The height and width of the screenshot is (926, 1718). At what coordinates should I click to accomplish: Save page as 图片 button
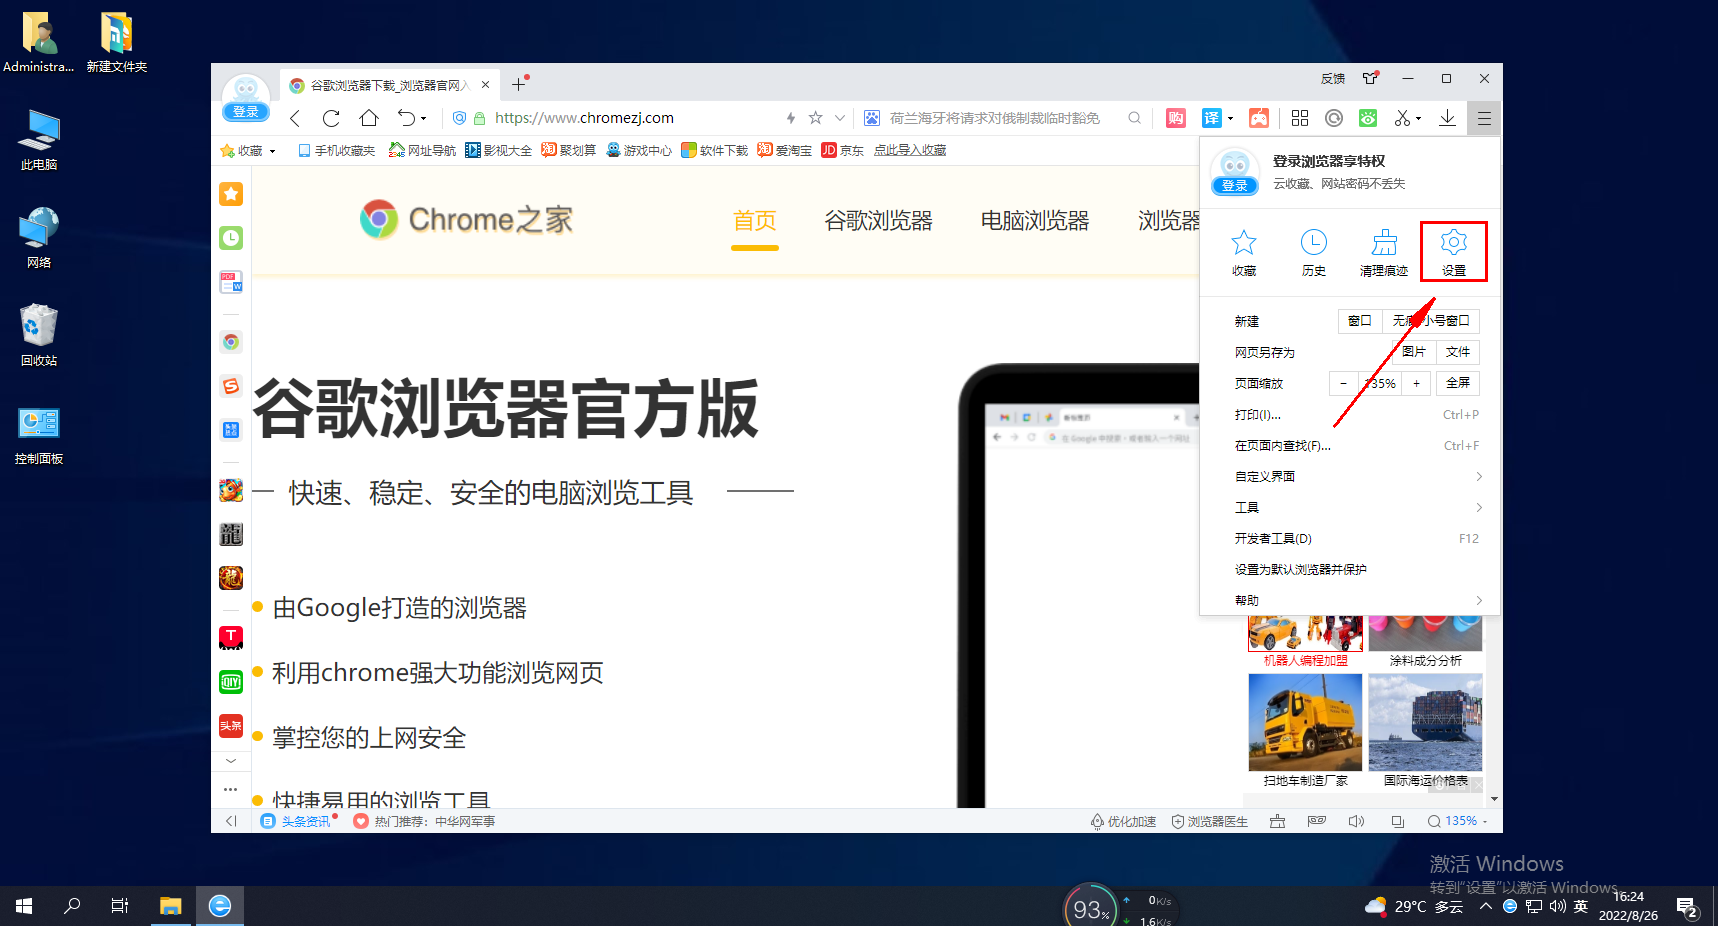click(1414, 352)
